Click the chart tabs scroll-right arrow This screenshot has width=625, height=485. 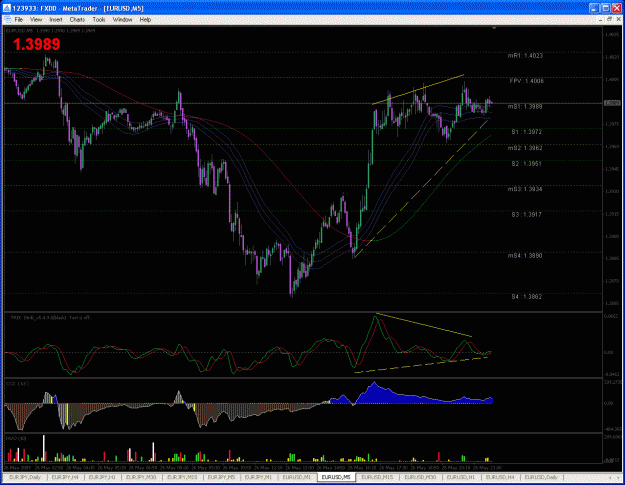point(618,477)
